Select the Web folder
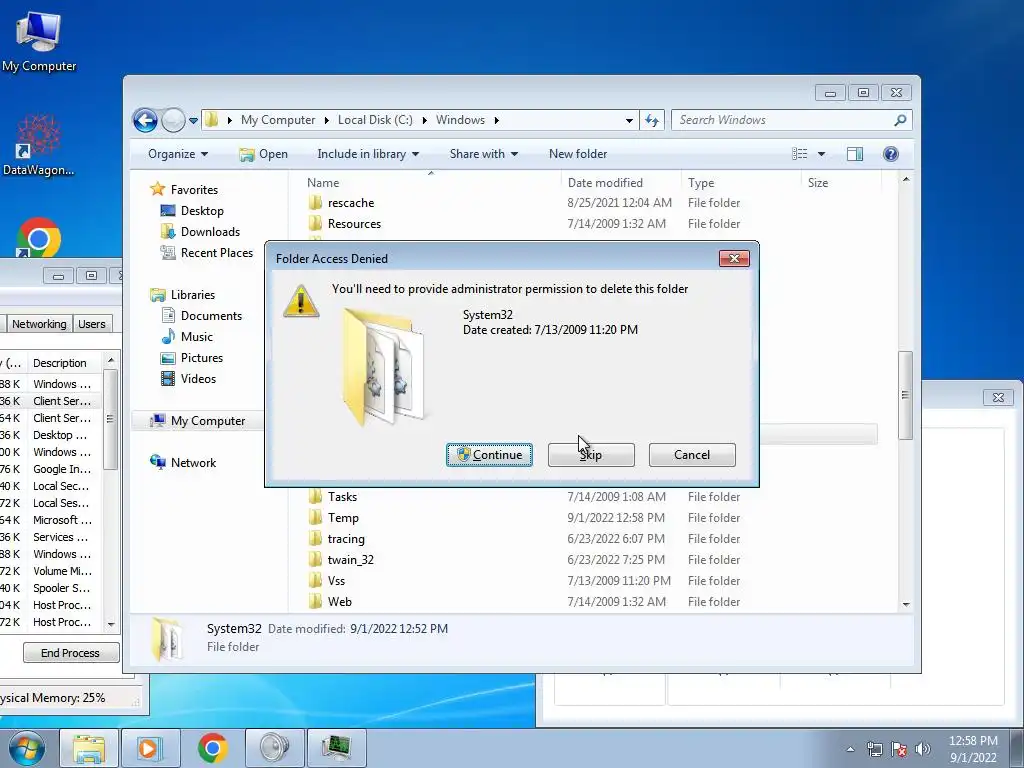 click(x=340, y=601)
